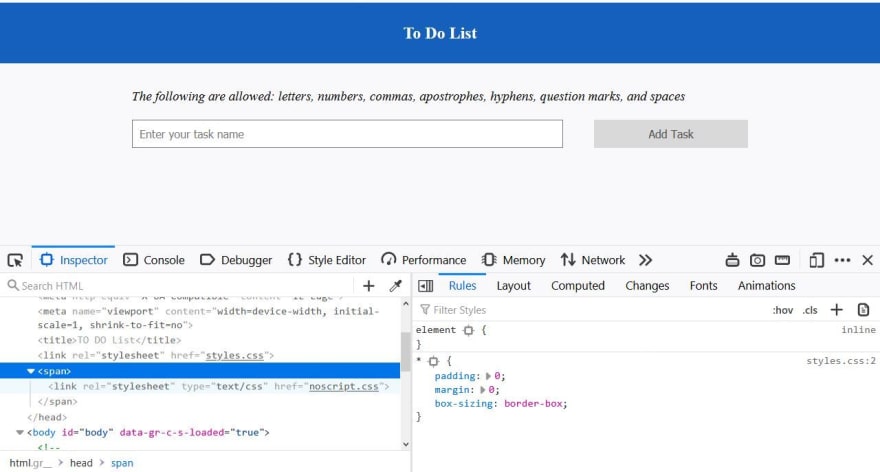Toggle the three-pane inspector icon
The height and width of the screenshot is (472, 880).
(426, 286)
